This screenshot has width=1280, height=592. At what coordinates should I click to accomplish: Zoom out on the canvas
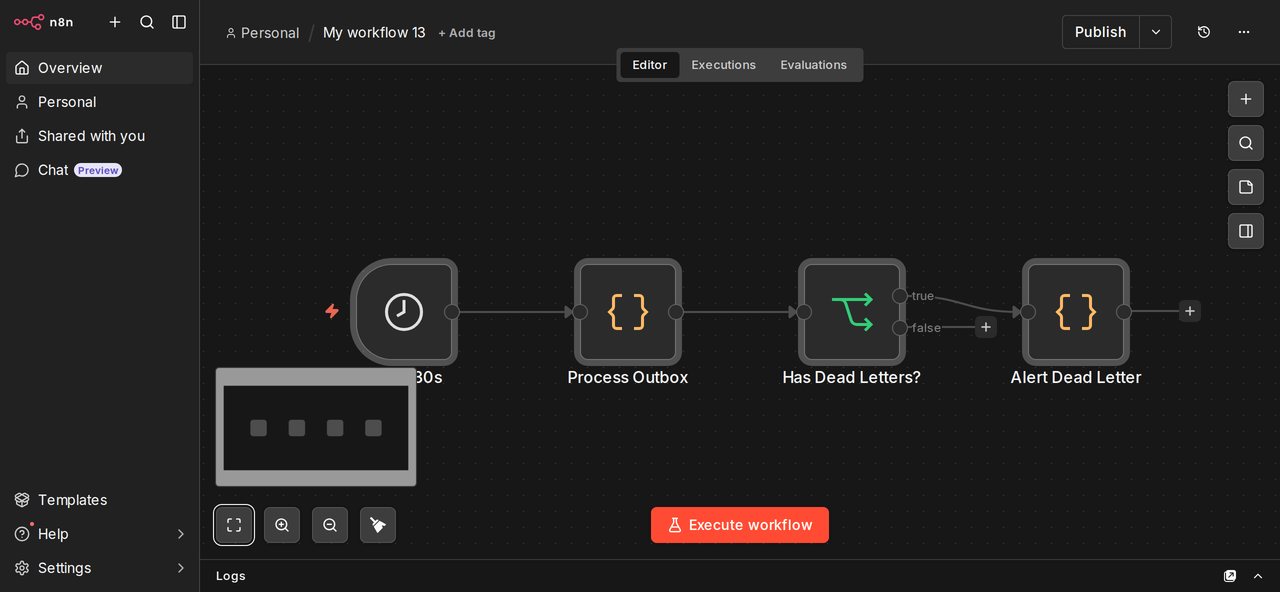click(x=330, y=525)
